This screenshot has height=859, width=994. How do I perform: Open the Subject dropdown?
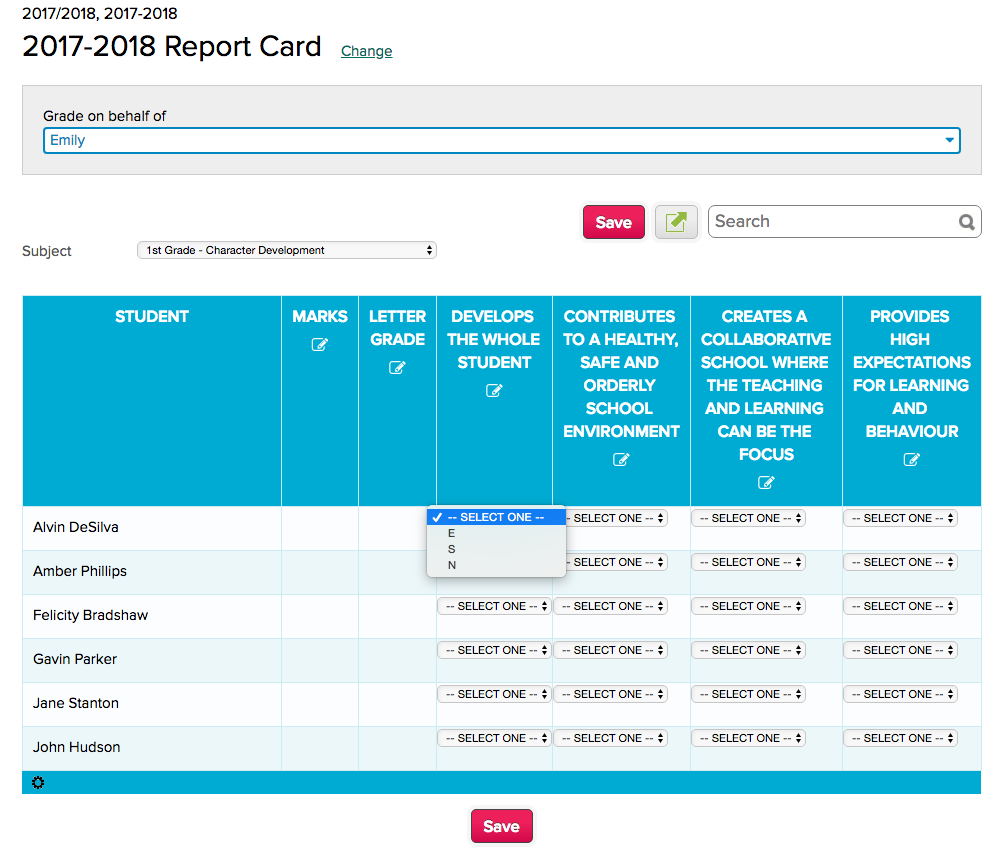click(287, 250)
